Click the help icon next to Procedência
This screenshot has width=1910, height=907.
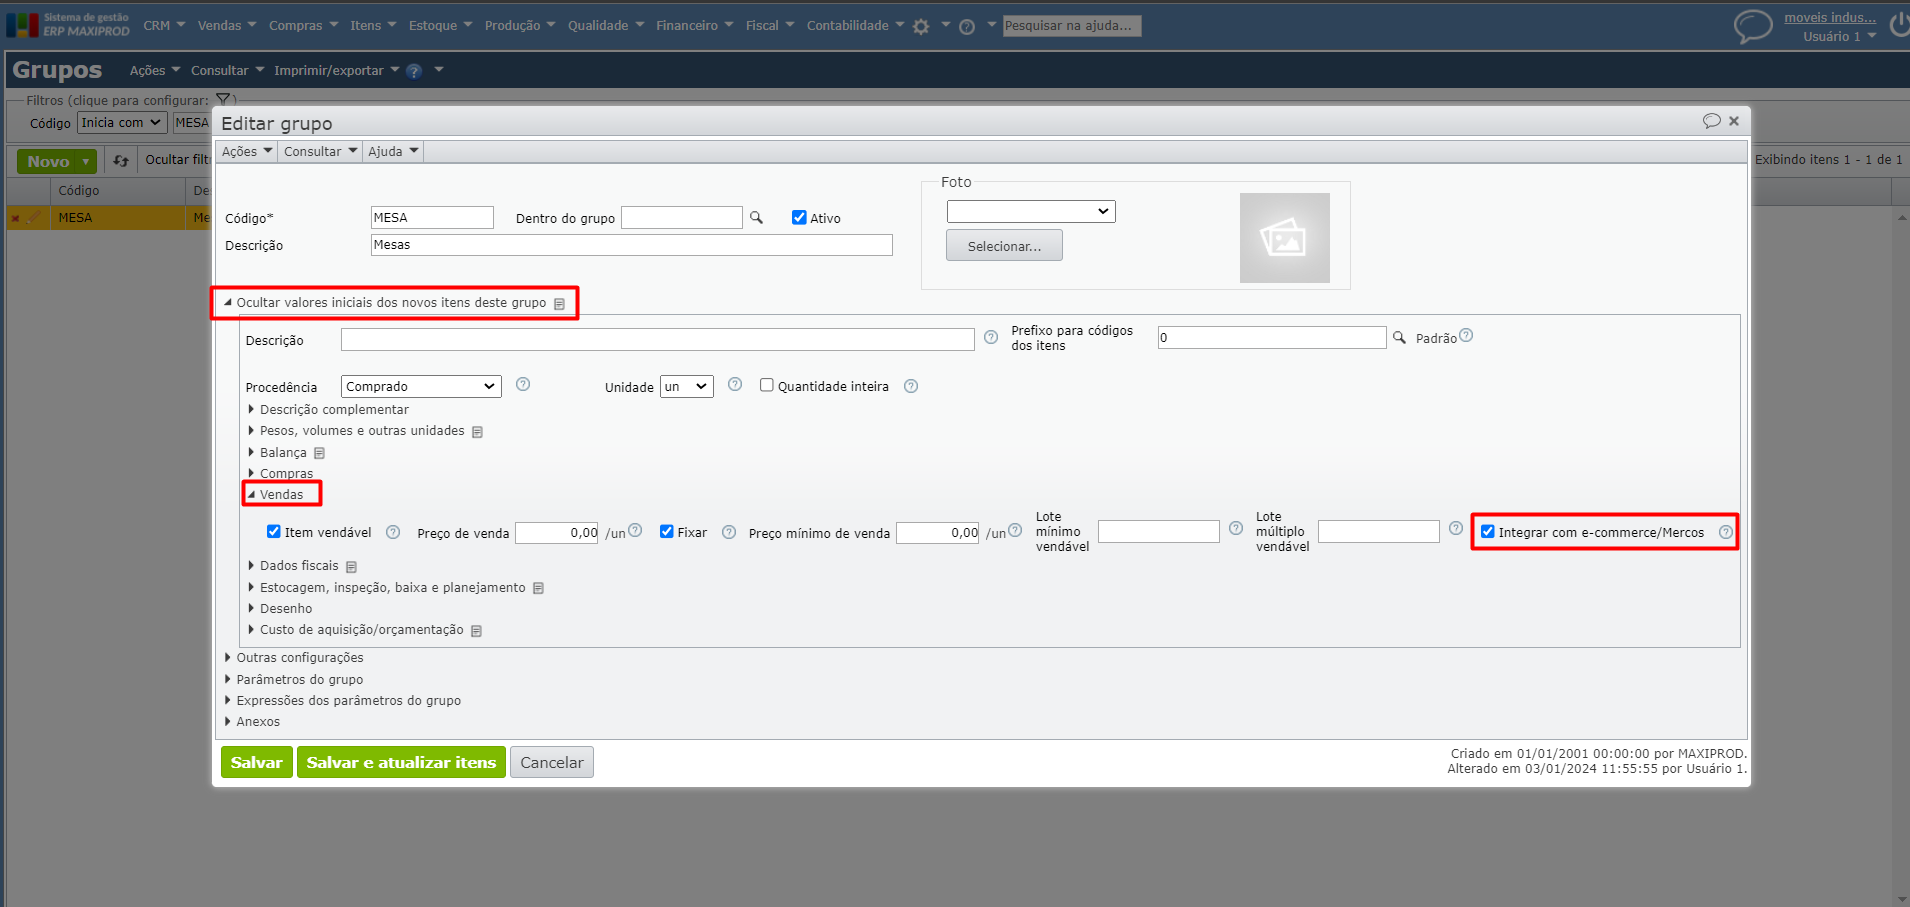tap(523, 385)
